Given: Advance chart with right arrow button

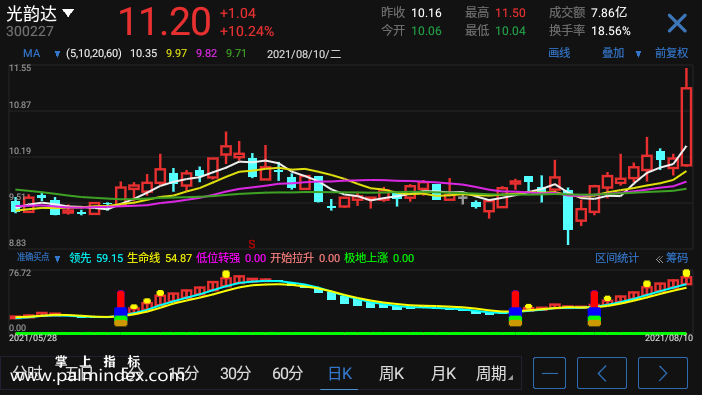Looking at the screenshot, I should [x=663, y=373].
